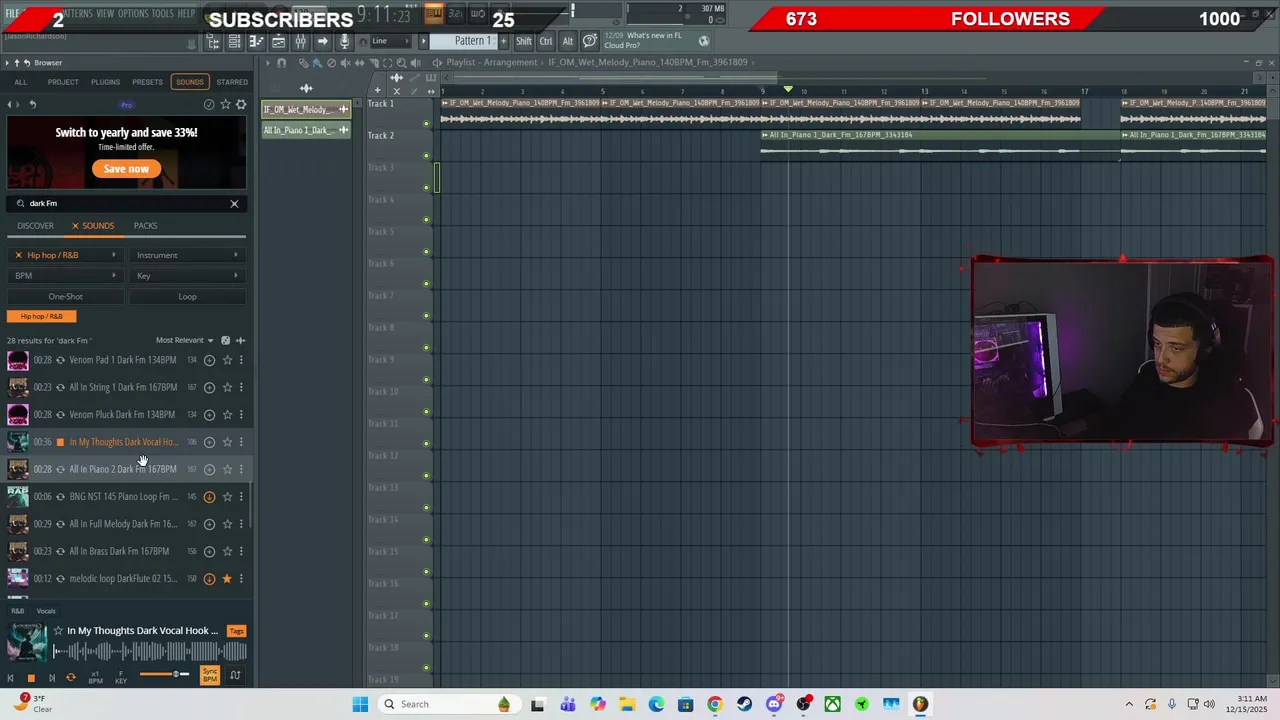Mute Track 1 via its green LED
This screenshot has width=1280, height=720.
click(426, 124)
